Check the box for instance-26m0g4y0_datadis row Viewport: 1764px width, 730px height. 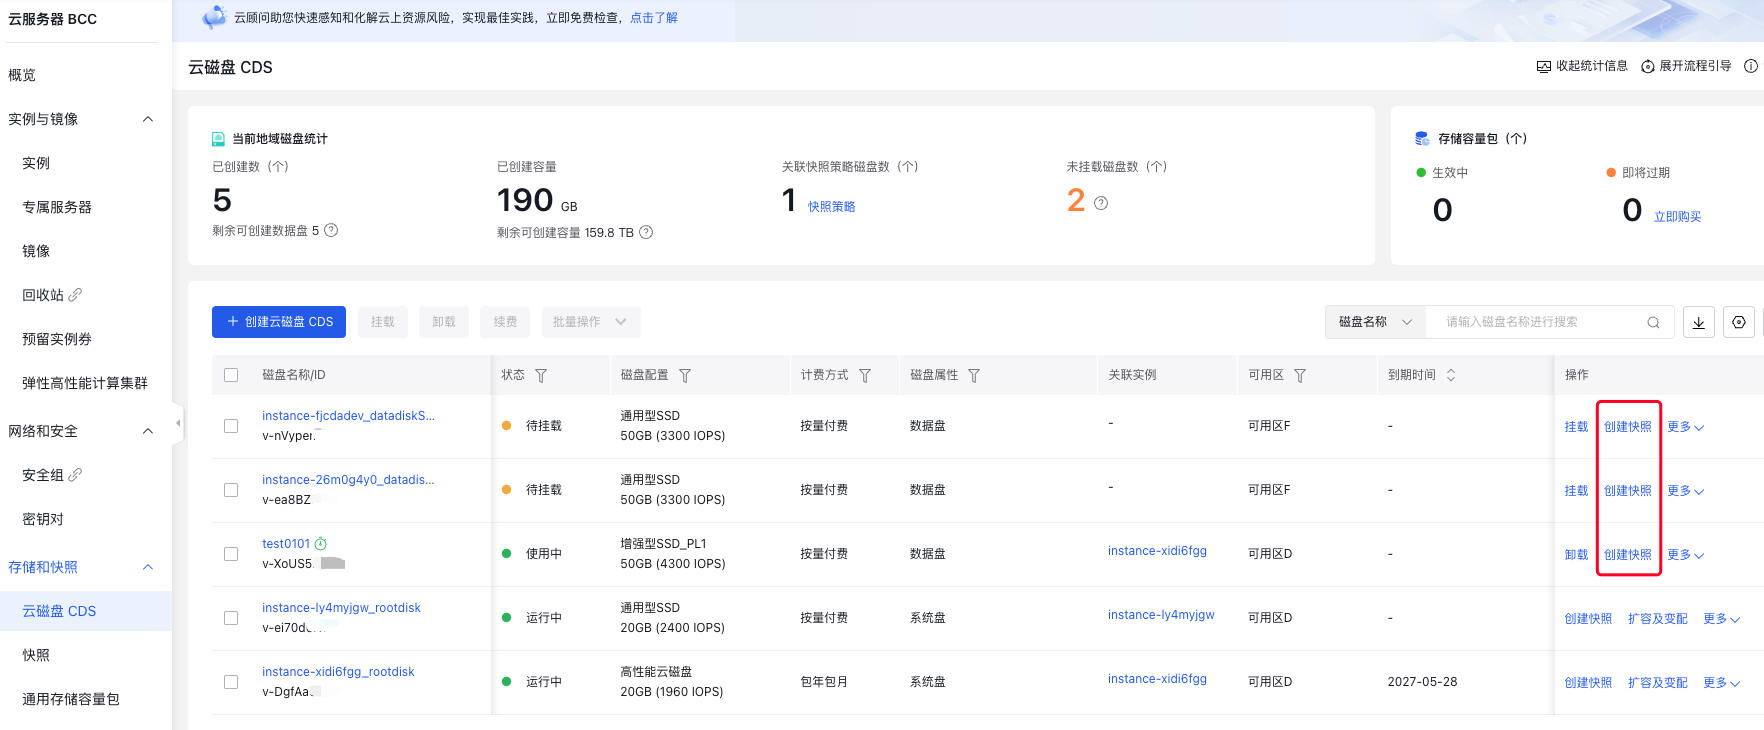[x=231, y=490]
